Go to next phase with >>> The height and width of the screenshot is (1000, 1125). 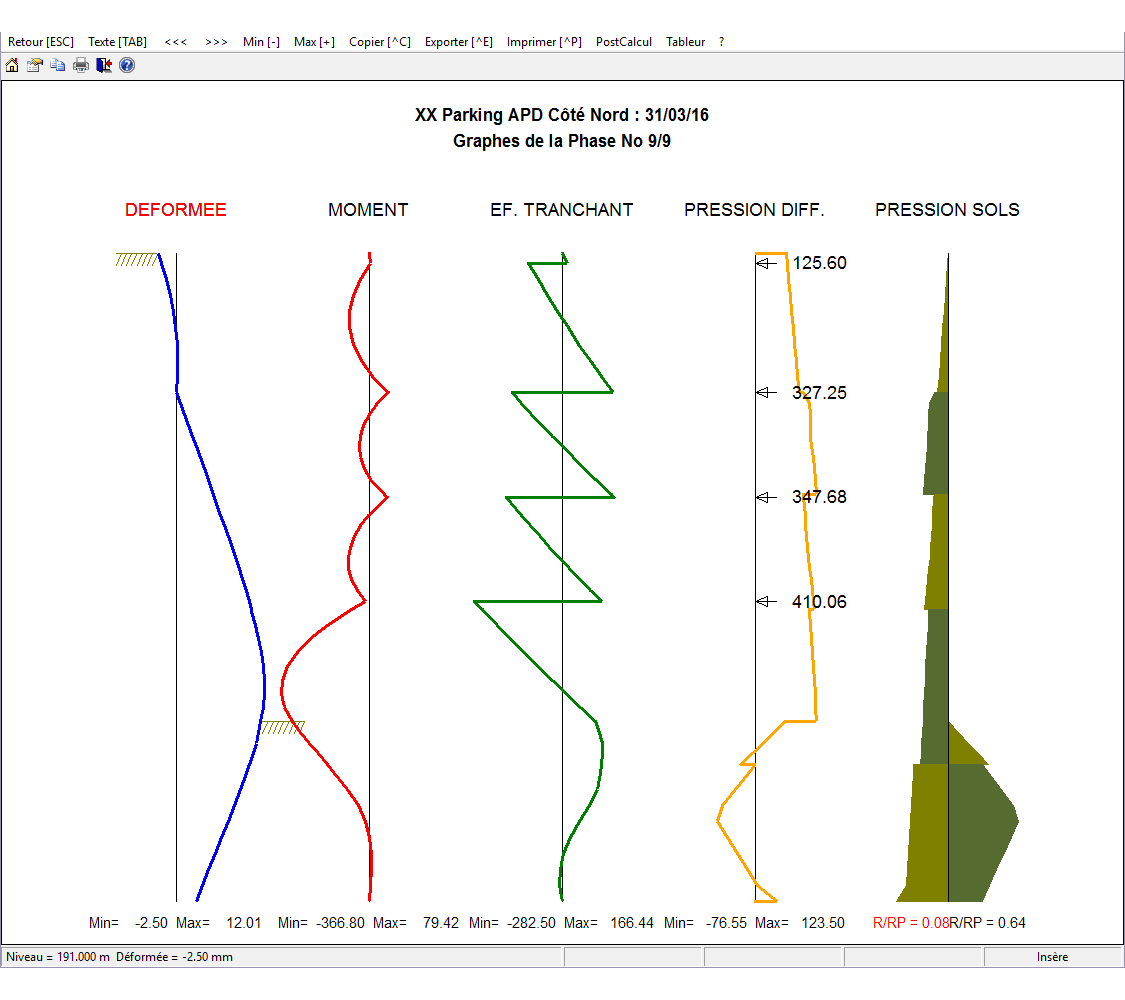coord(216,42)
